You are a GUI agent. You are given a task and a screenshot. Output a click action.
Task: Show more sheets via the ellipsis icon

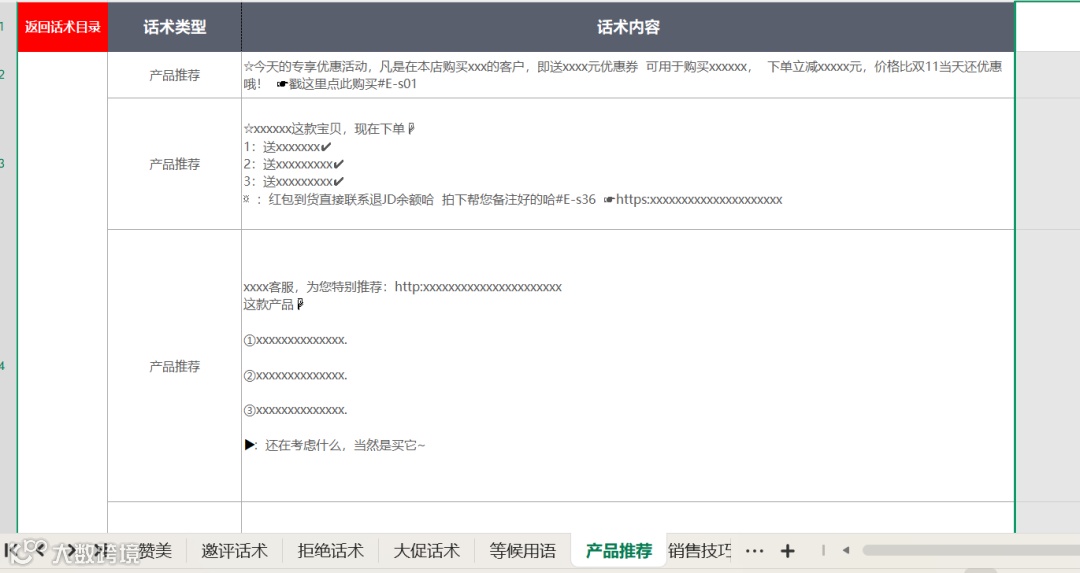[x=754, y=551]
